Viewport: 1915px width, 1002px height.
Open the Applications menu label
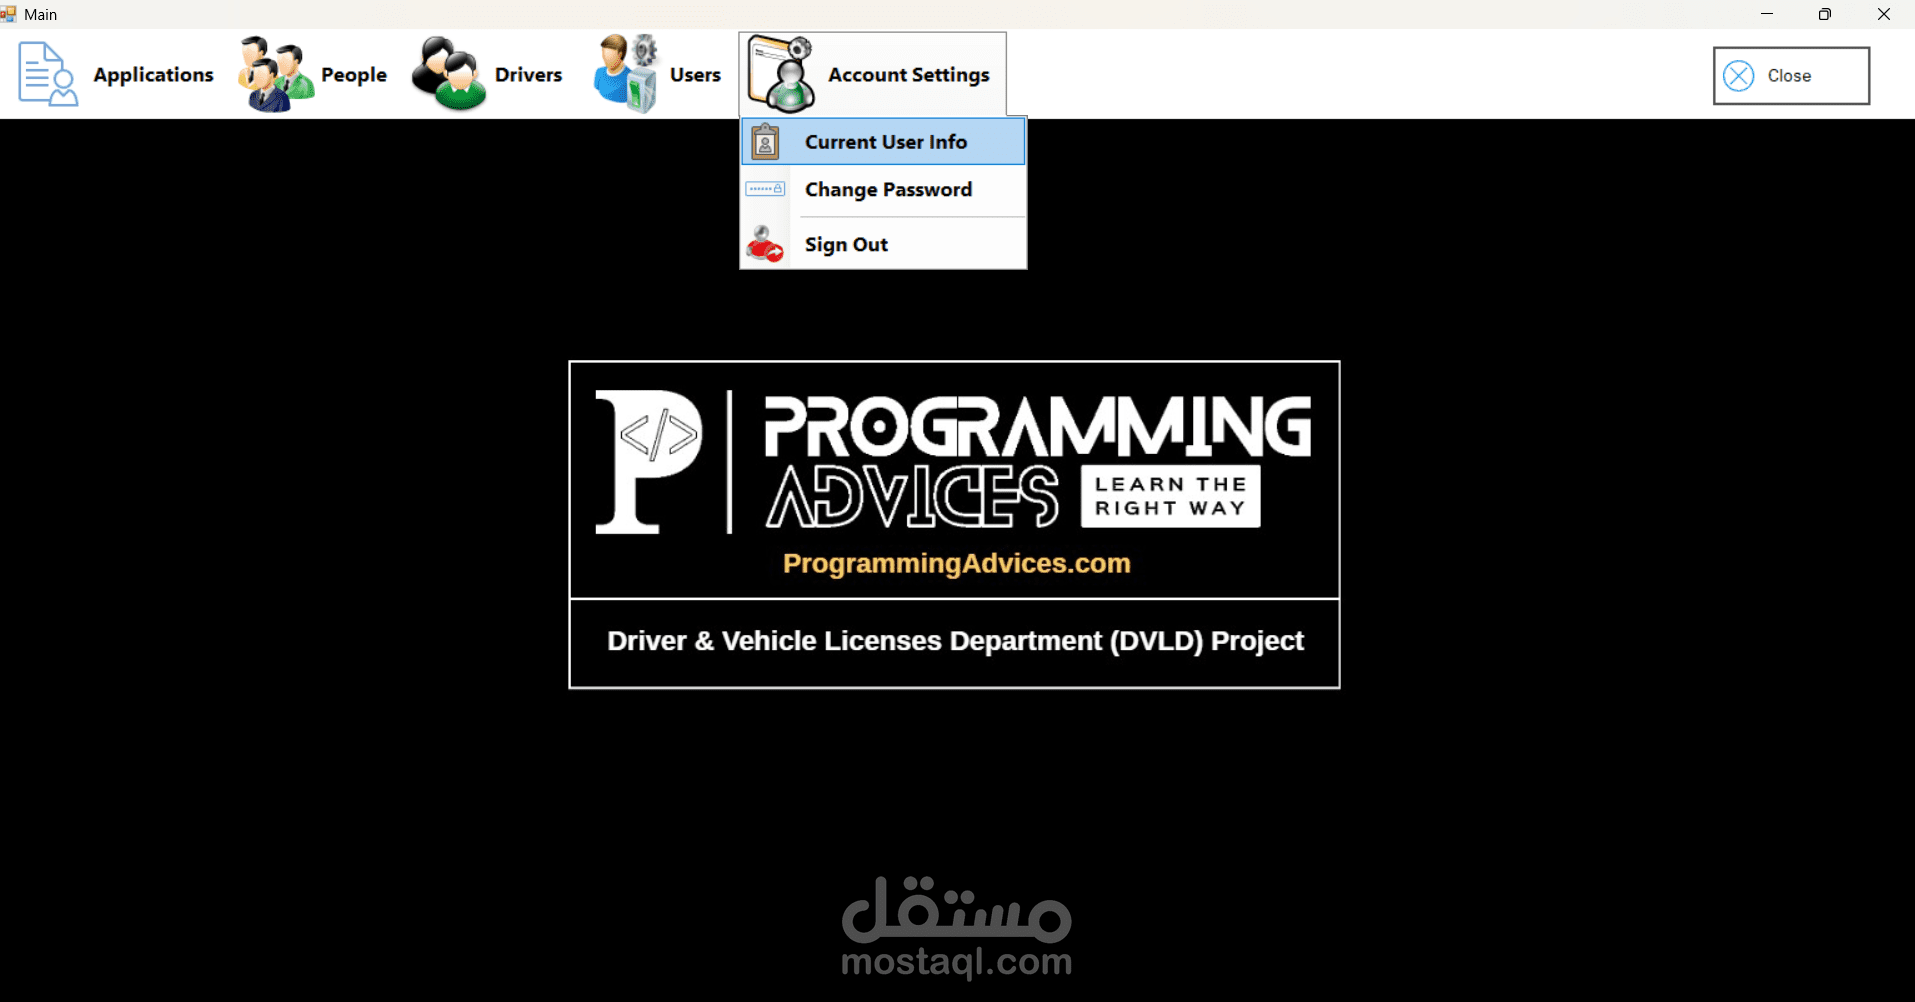153,75
